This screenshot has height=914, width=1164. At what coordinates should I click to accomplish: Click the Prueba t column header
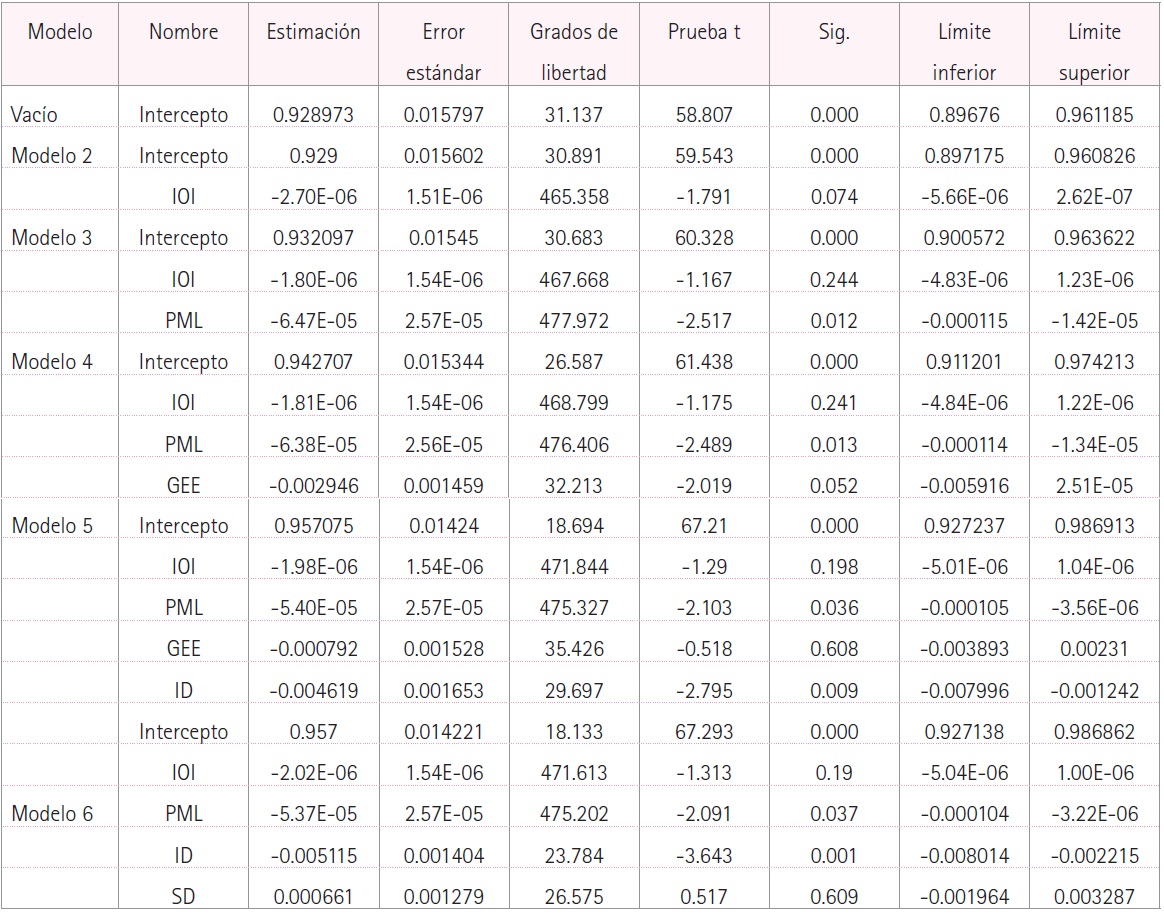(x=704, y=32)
